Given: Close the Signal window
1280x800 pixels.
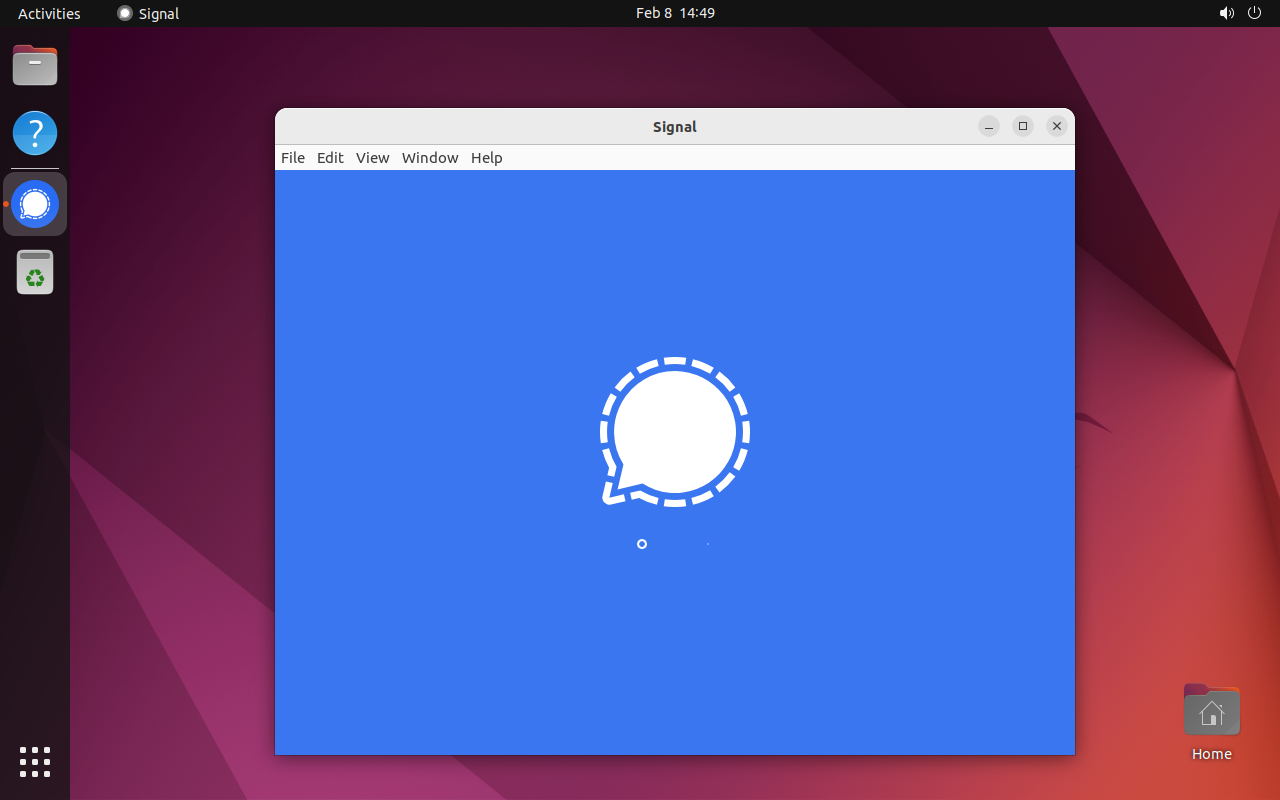Looking at the screenshot, I should [x=1057, y=126].
